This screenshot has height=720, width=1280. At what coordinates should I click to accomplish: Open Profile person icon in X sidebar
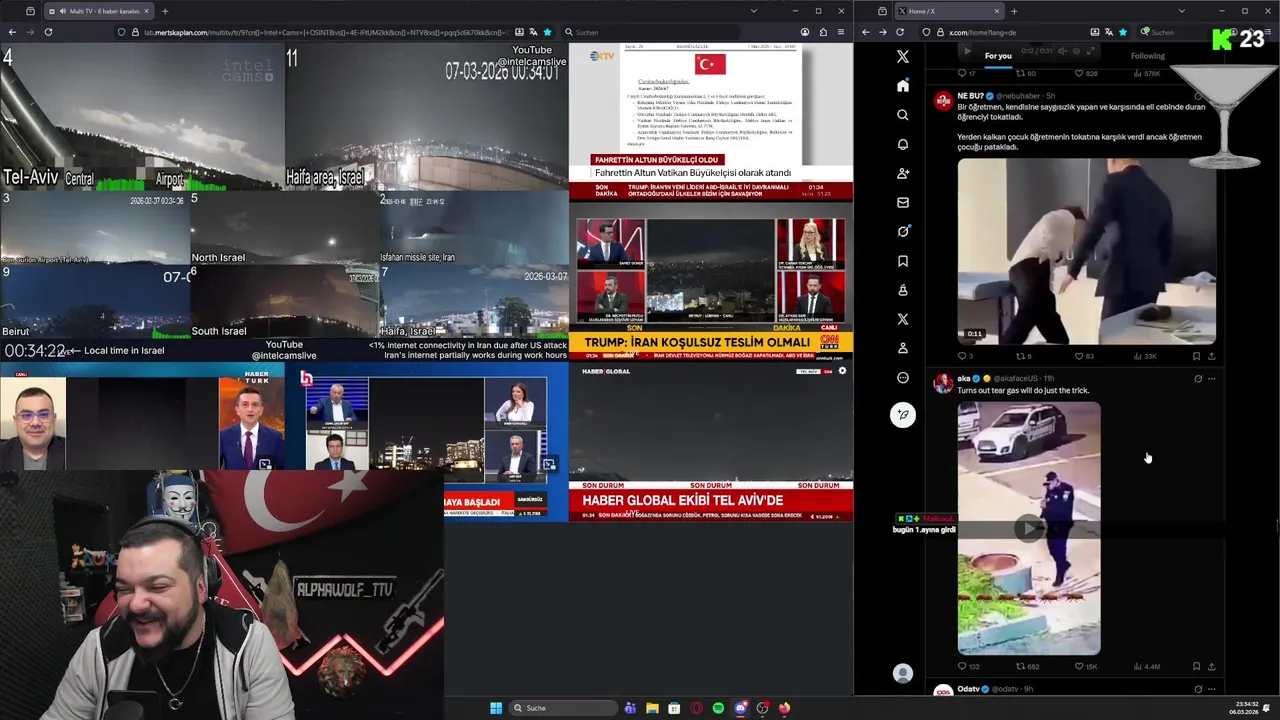[903, 348]
